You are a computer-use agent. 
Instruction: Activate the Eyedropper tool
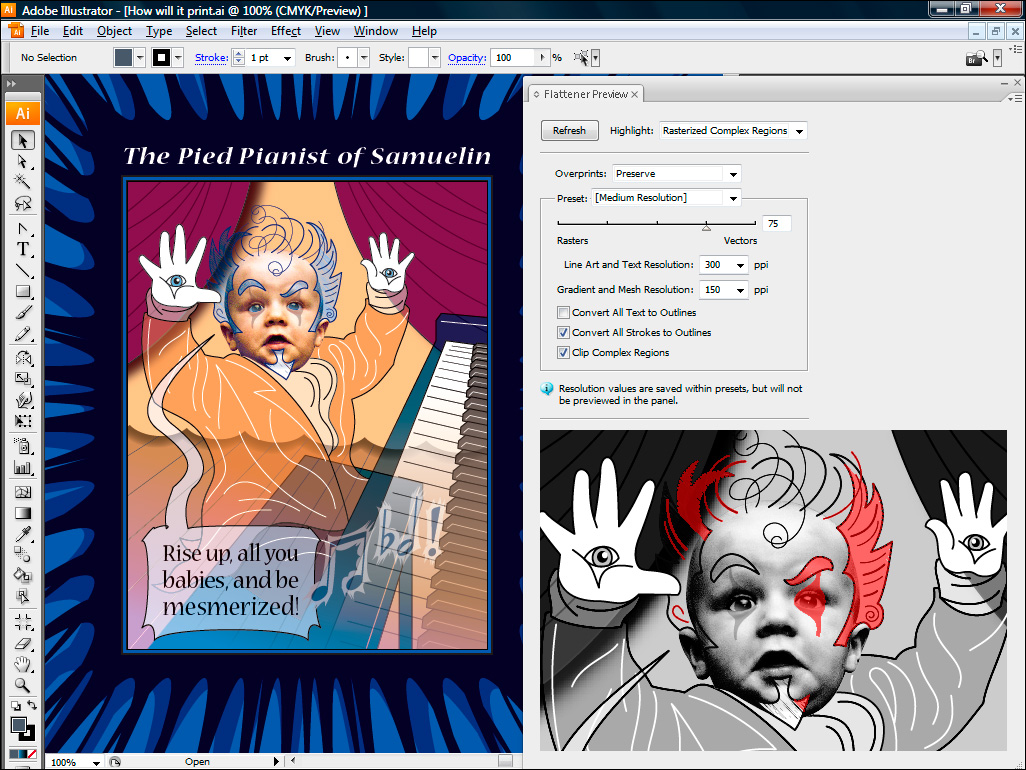[x=22, y=533]
